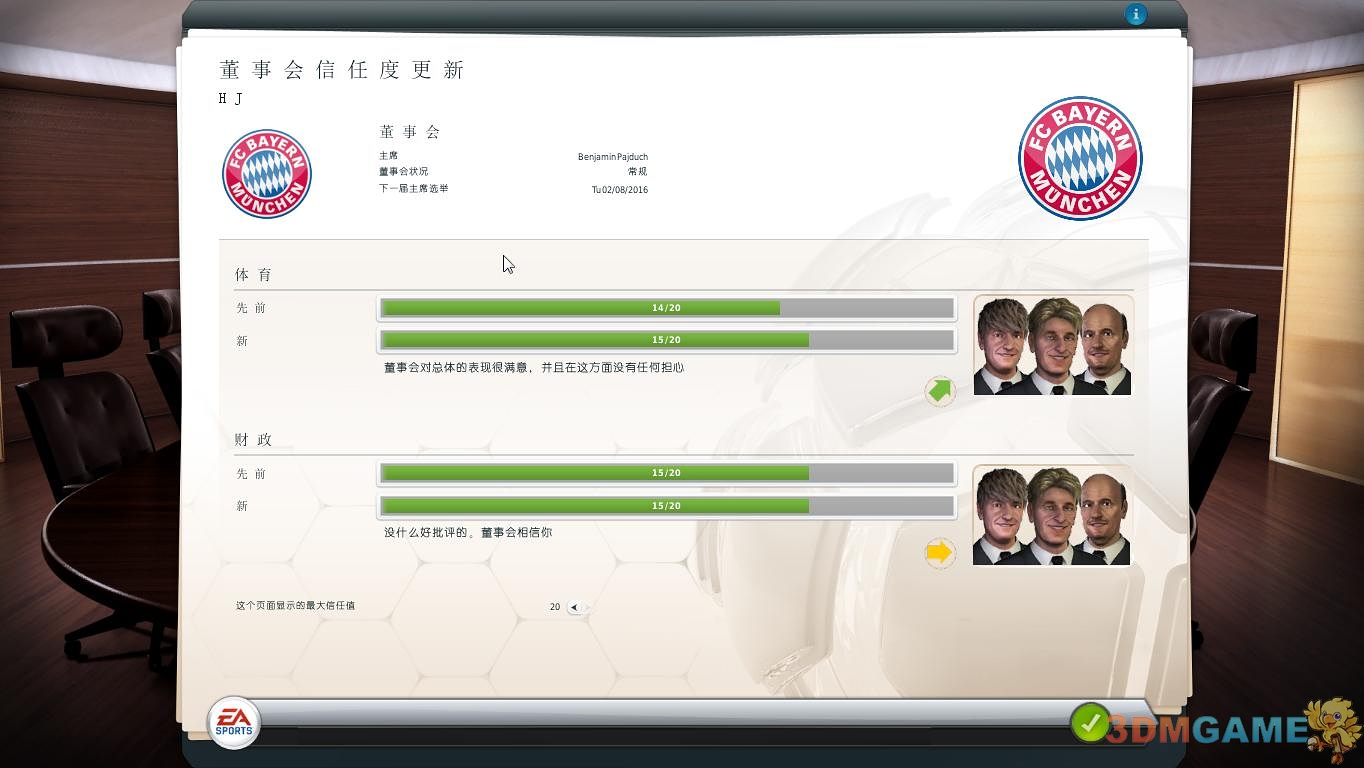Open the info icon at top right
This screenshot has height=768, width=1364.
pos(1135,14)
